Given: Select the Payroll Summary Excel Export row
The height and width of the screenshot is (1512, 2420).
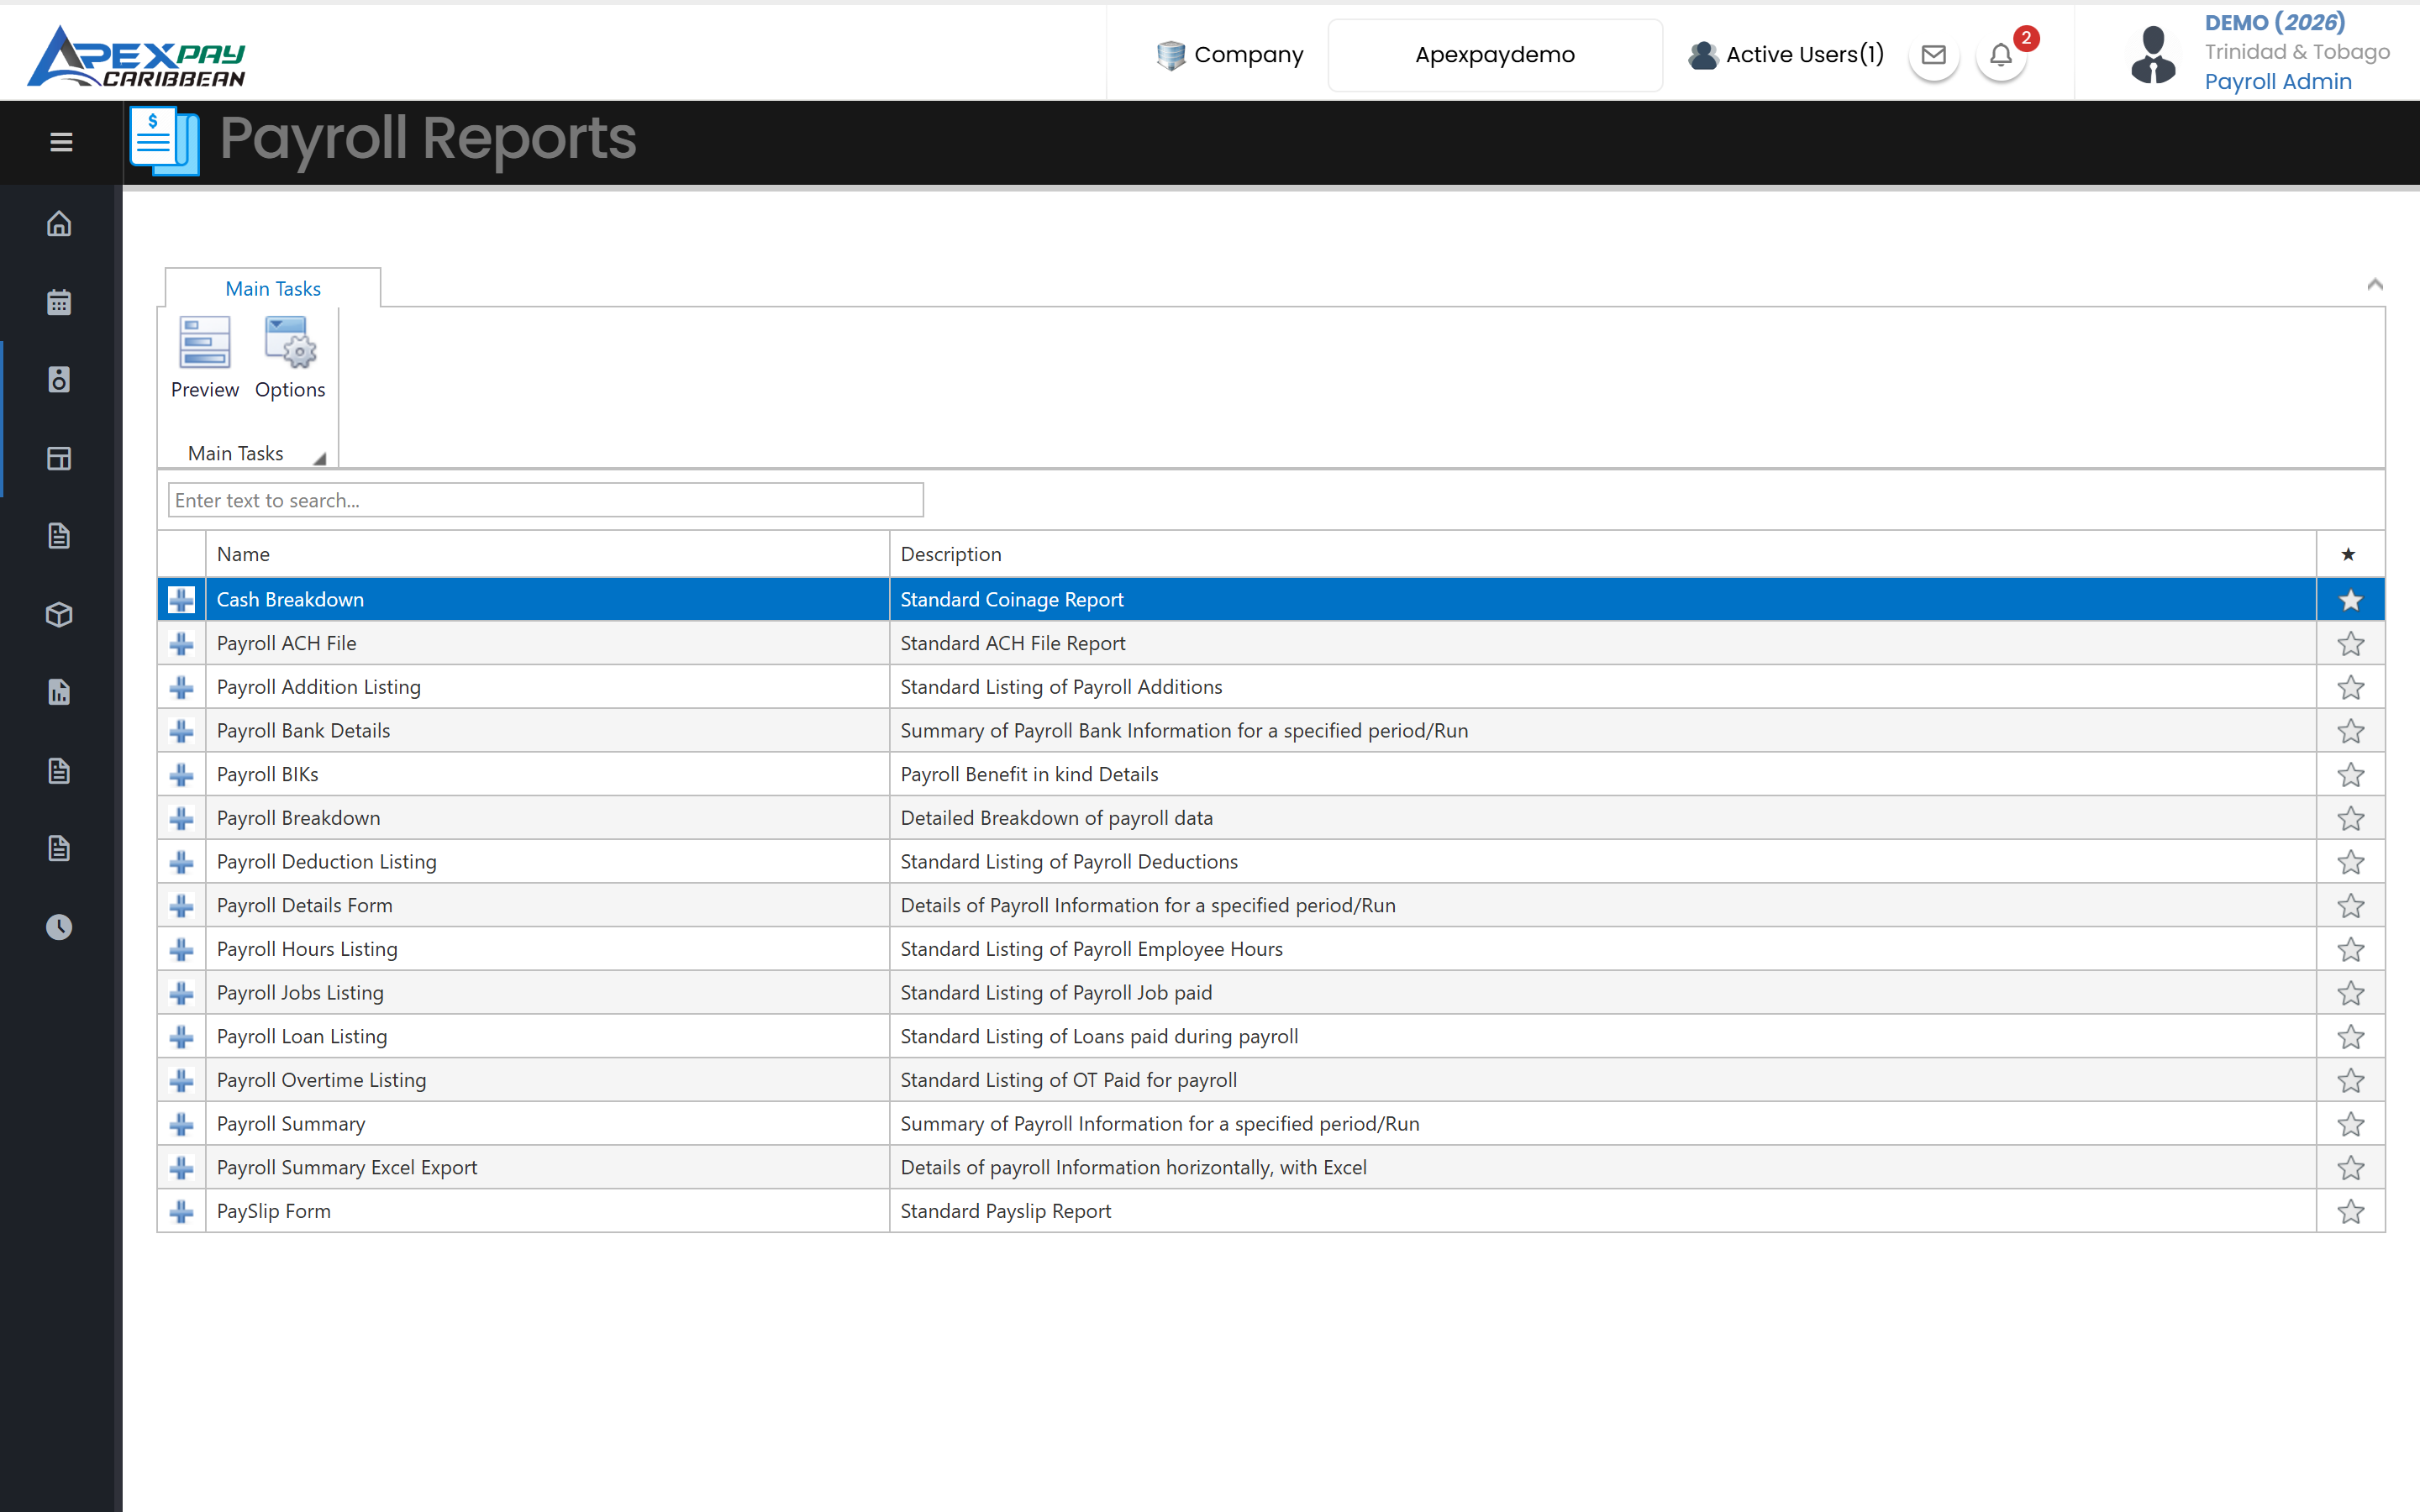Looking at the screenshot, I should point(1270,1167).
